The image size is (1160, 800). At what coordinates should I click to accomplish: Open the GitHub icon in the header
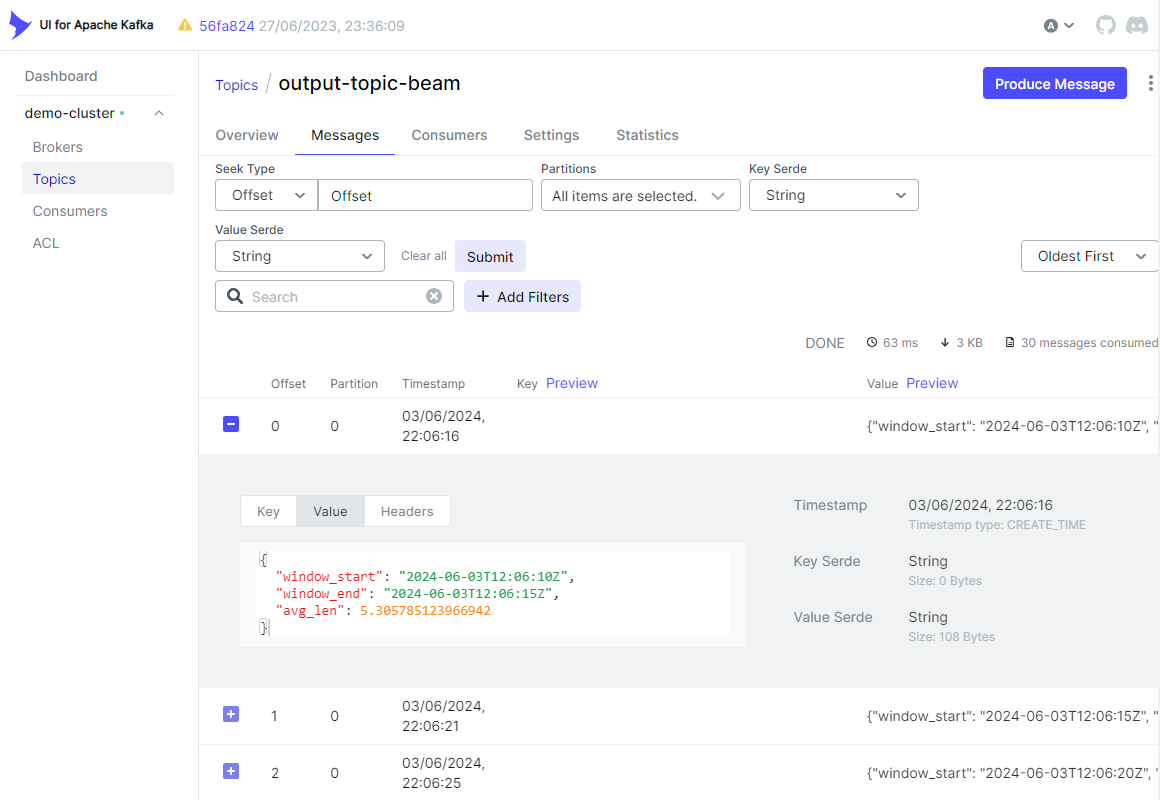[x=1105, y=25]
